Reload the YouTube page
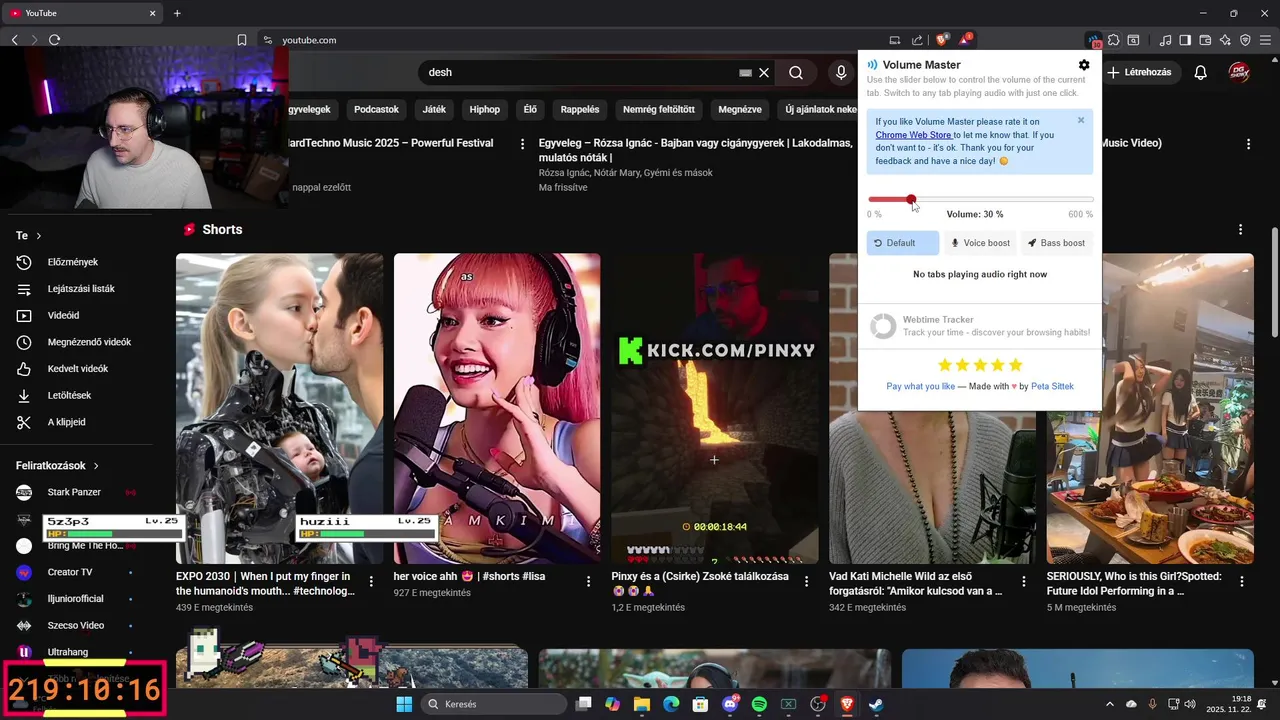1280x720 pixels. click(54, 40)
